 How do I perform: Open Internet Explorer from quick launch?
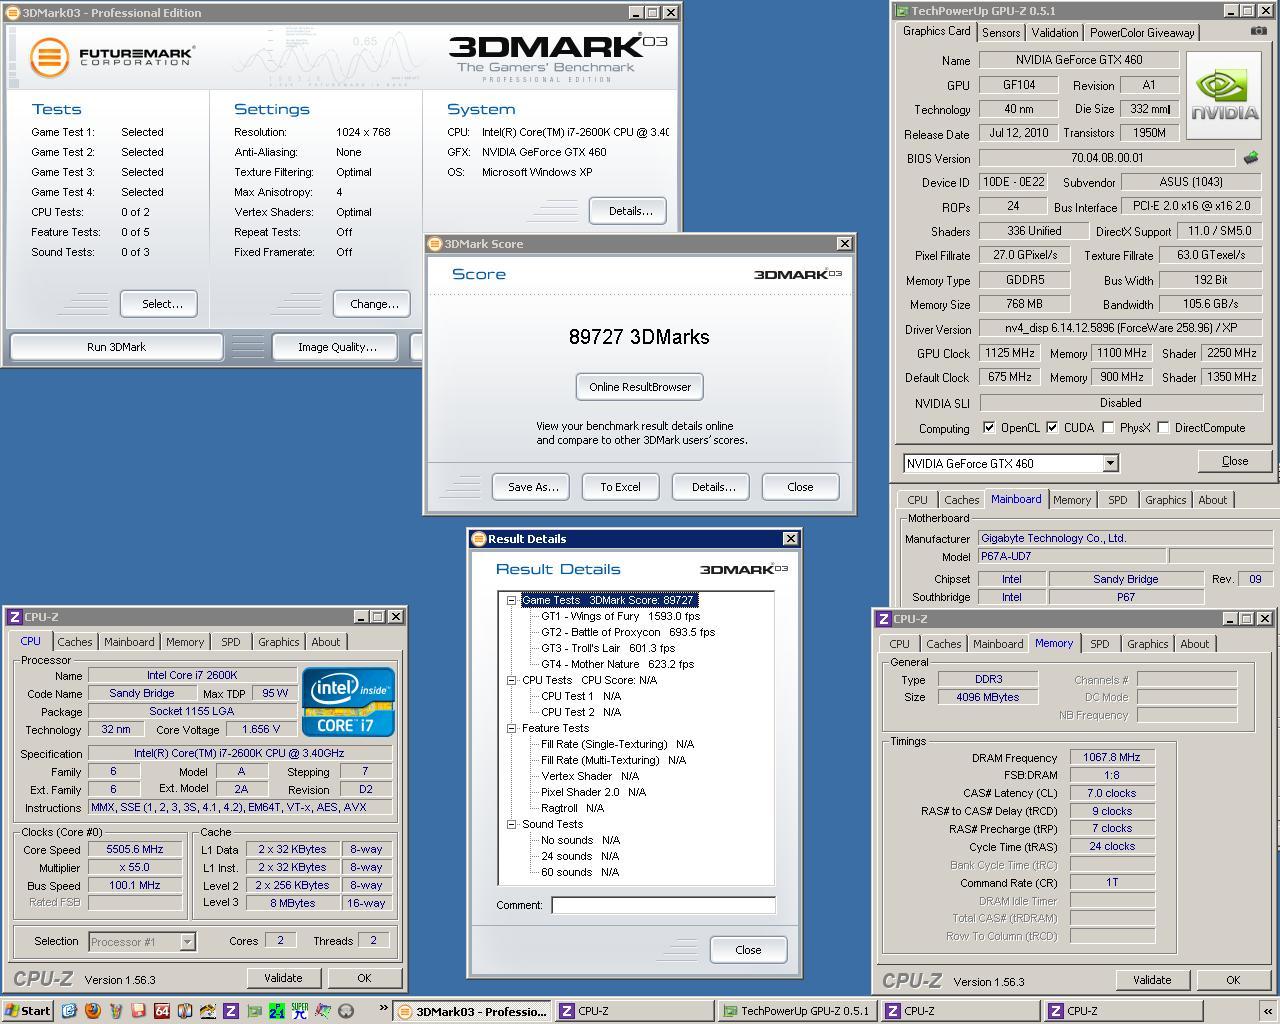[x=69, y=1011]
